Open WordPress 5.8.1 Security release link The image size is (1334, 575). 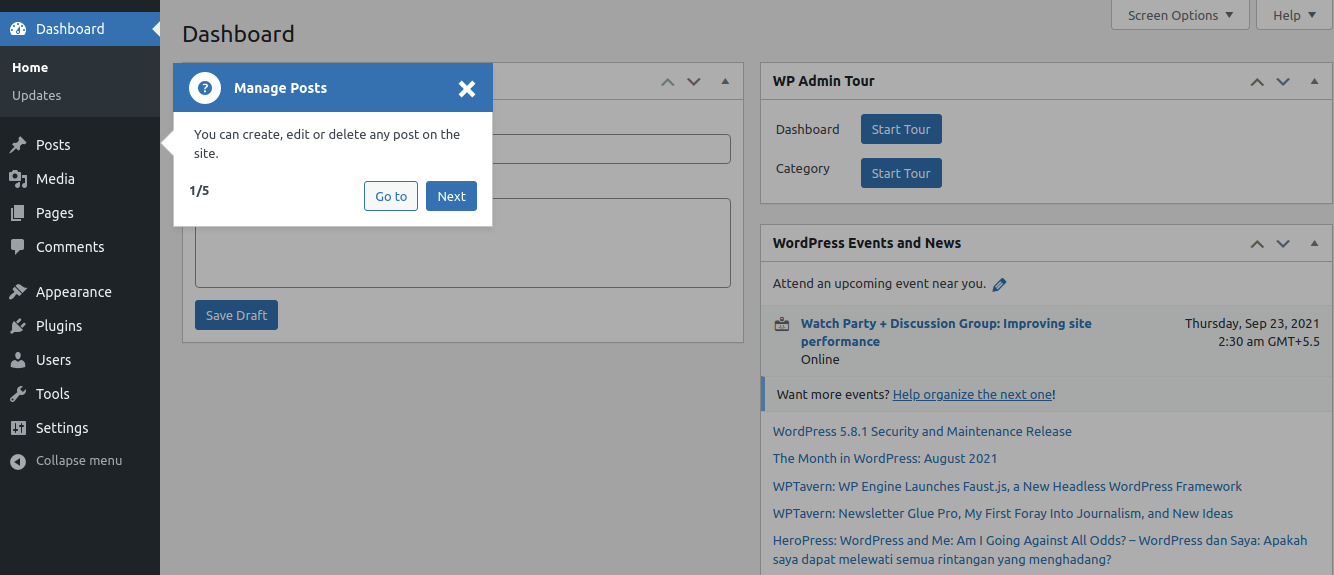(x=922, y=432)
